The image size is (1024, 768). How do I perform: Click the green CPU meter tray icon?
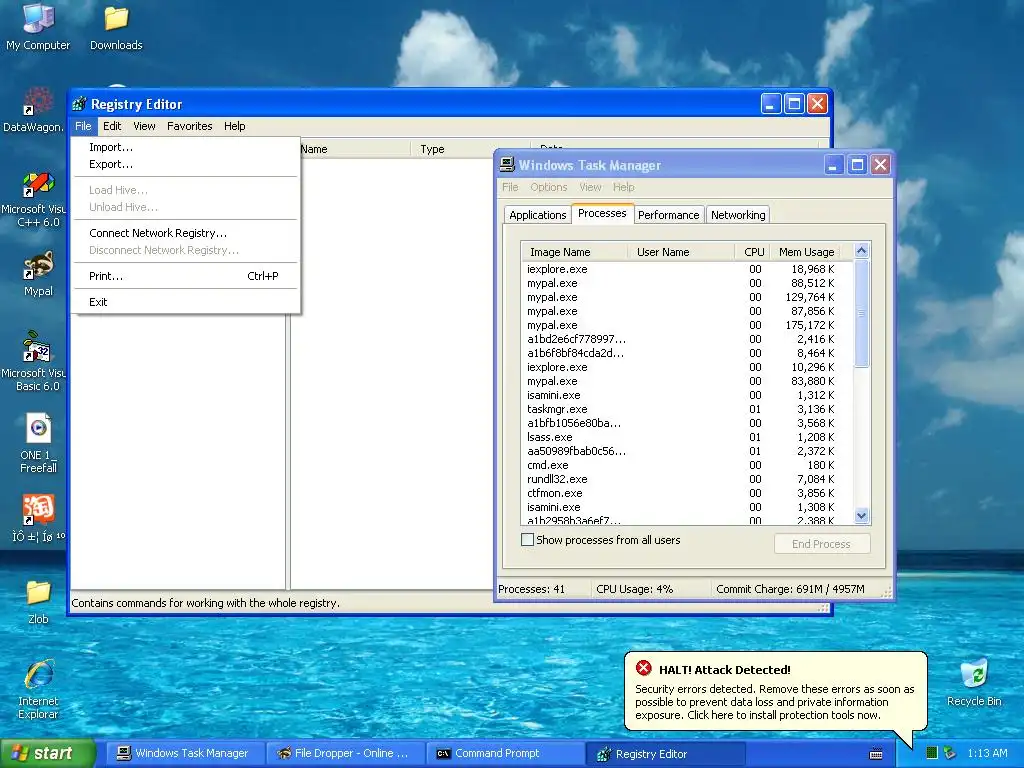932,753
